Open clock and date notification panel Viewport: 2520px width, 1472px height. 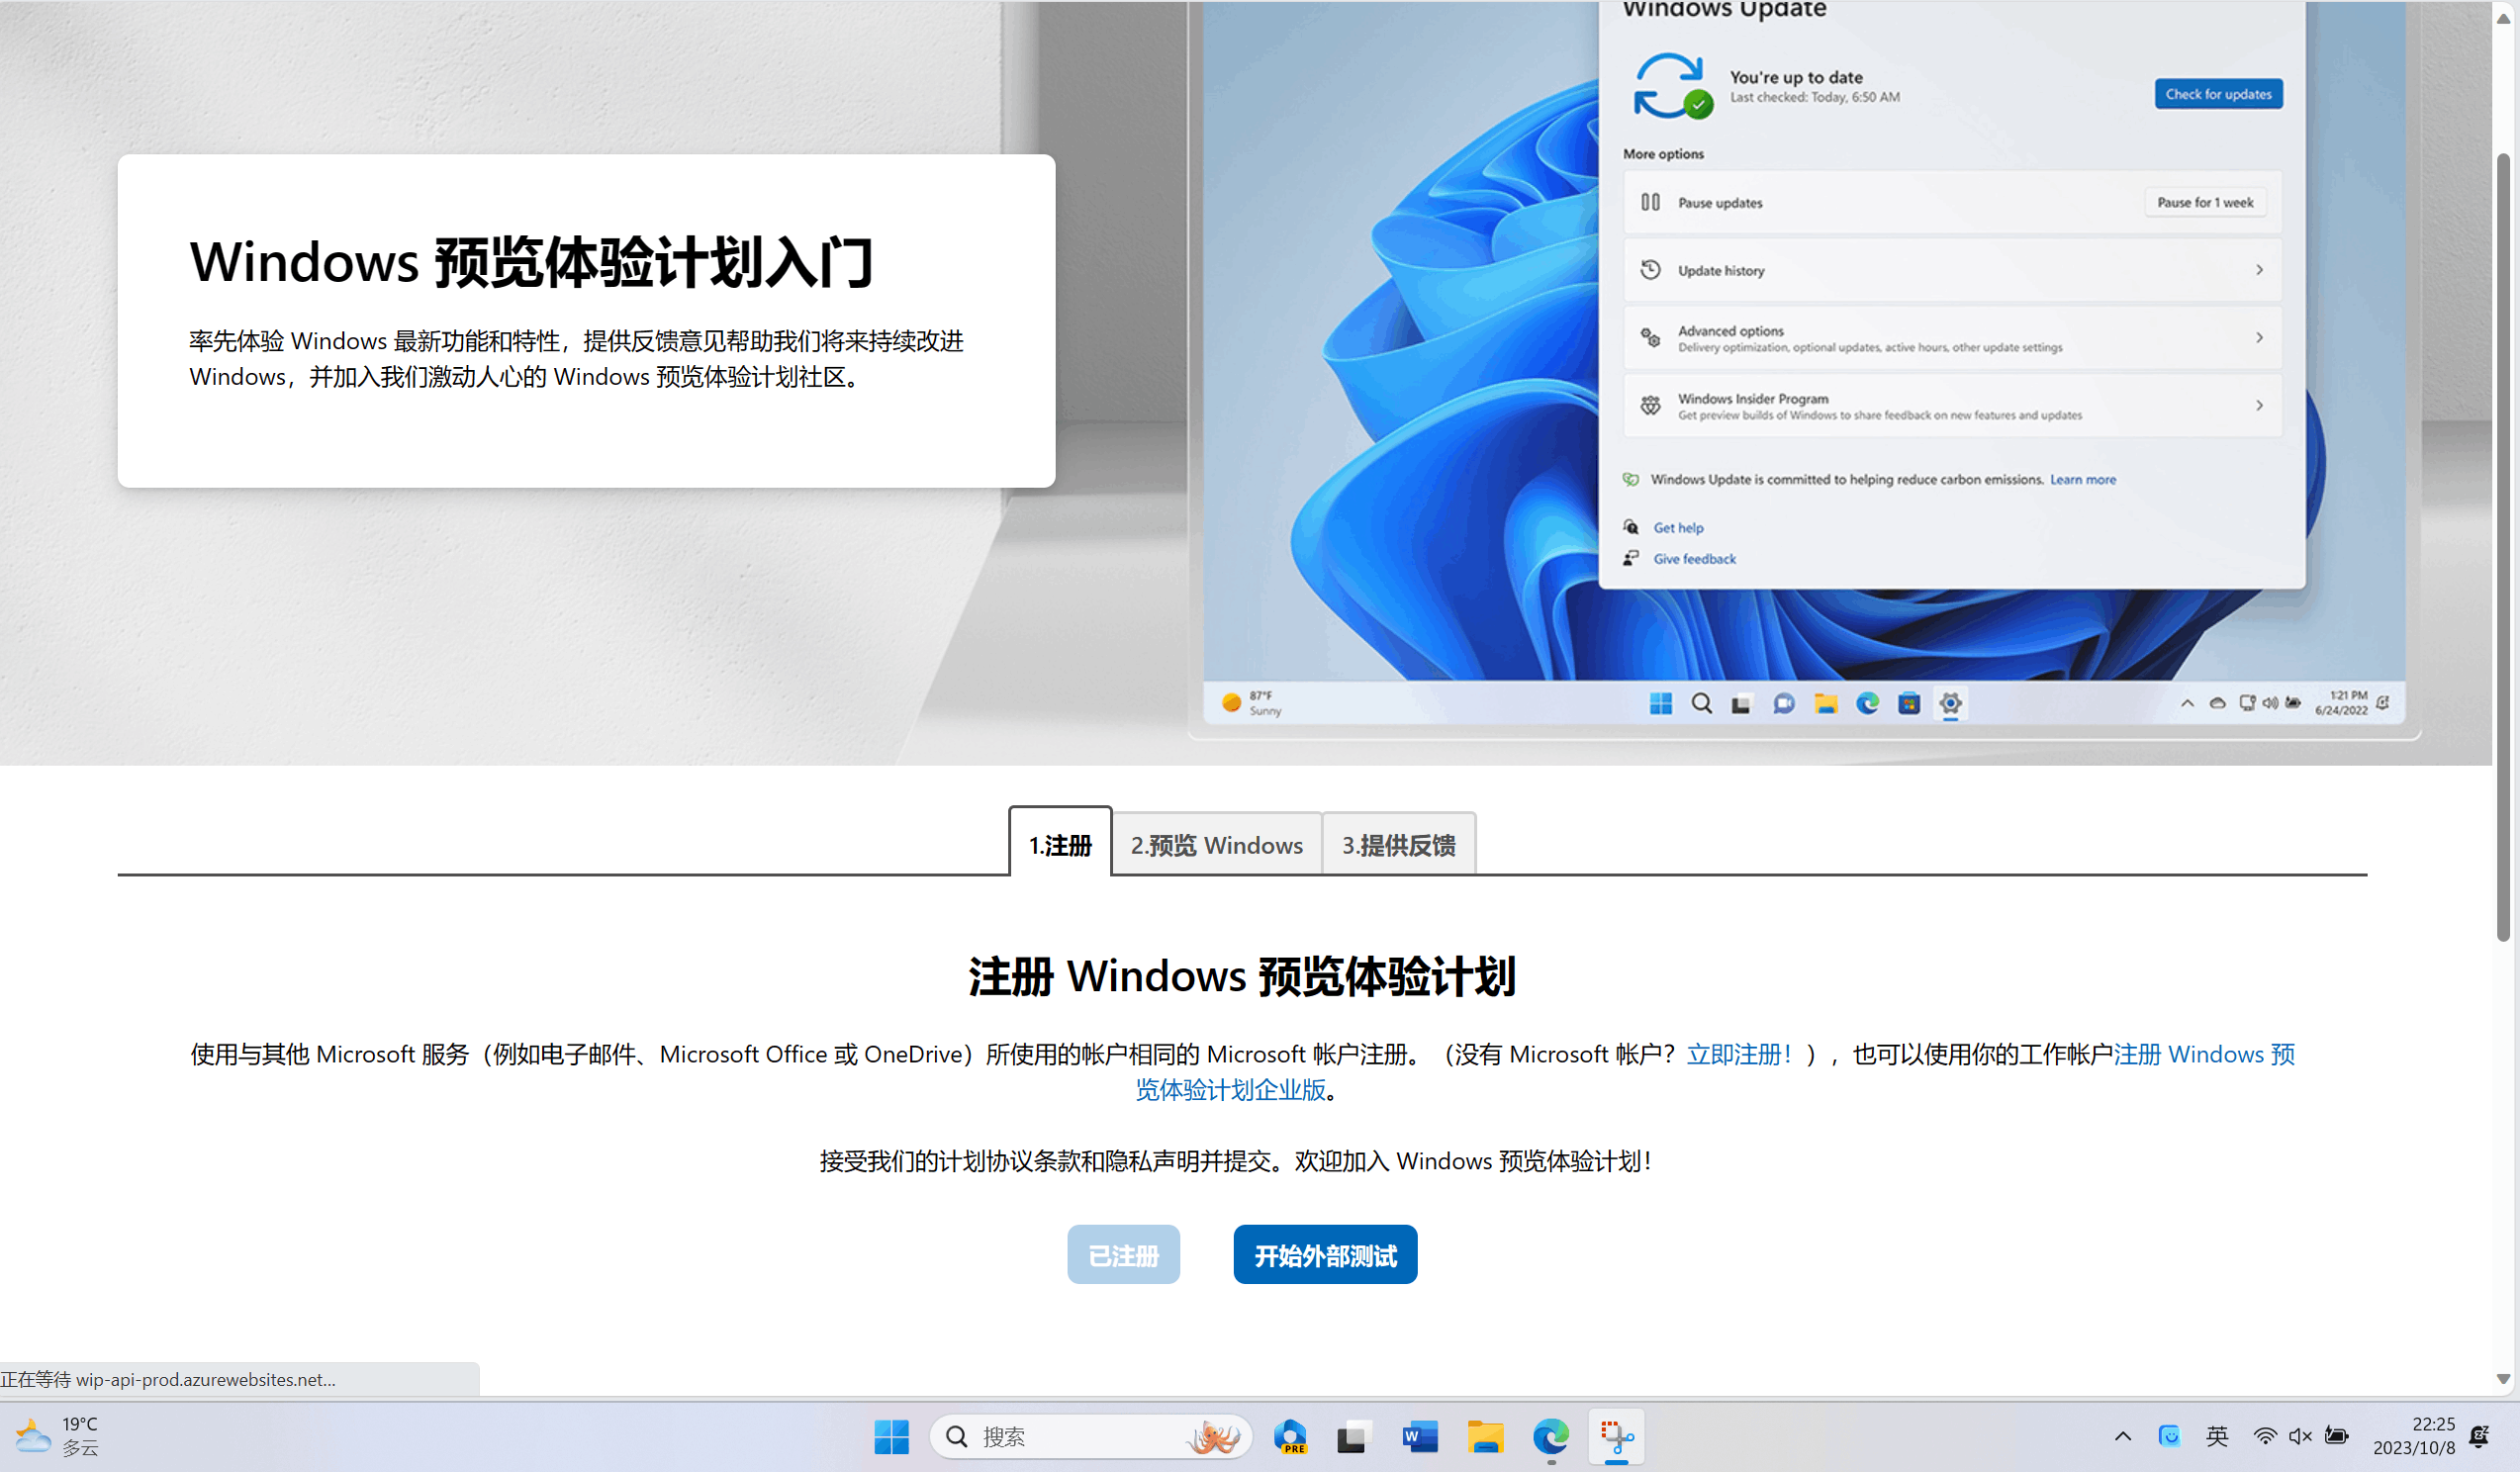(x=2413, y=1437)
